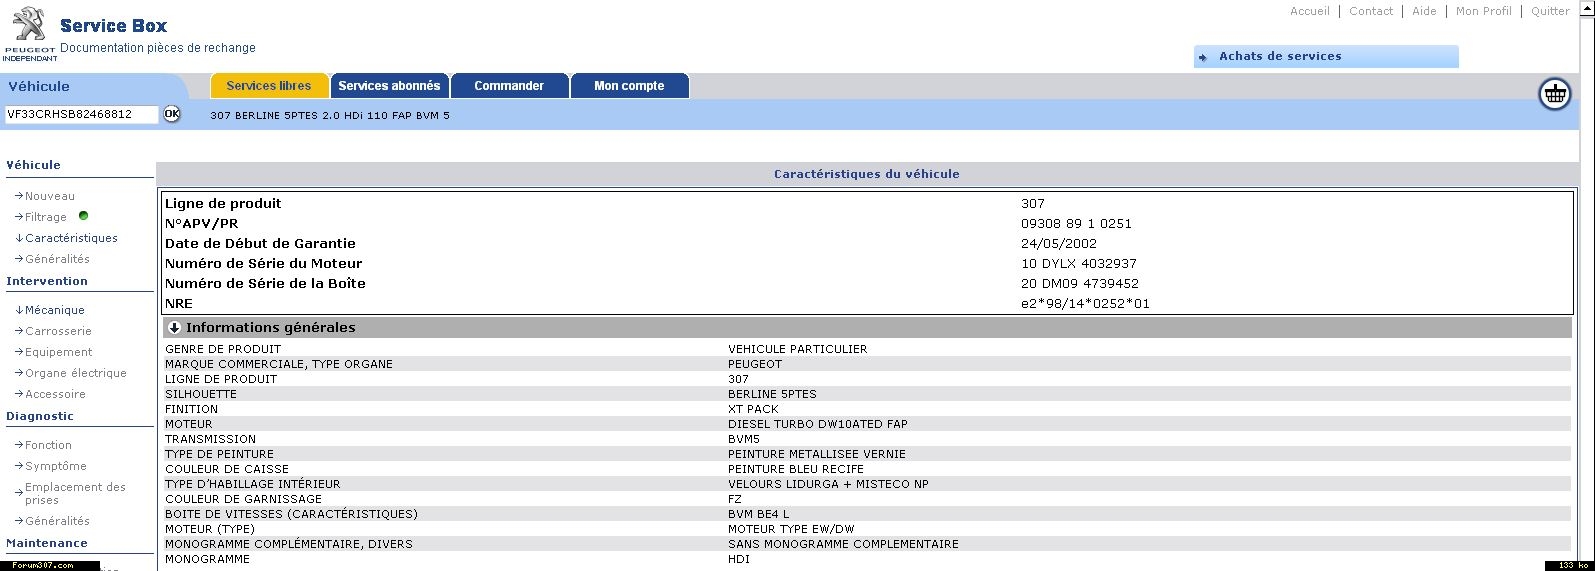The width and height of the screenshot is (1595, 571).
Task: Select Carrosserie in the sidebar
Action: coord(58,331)
